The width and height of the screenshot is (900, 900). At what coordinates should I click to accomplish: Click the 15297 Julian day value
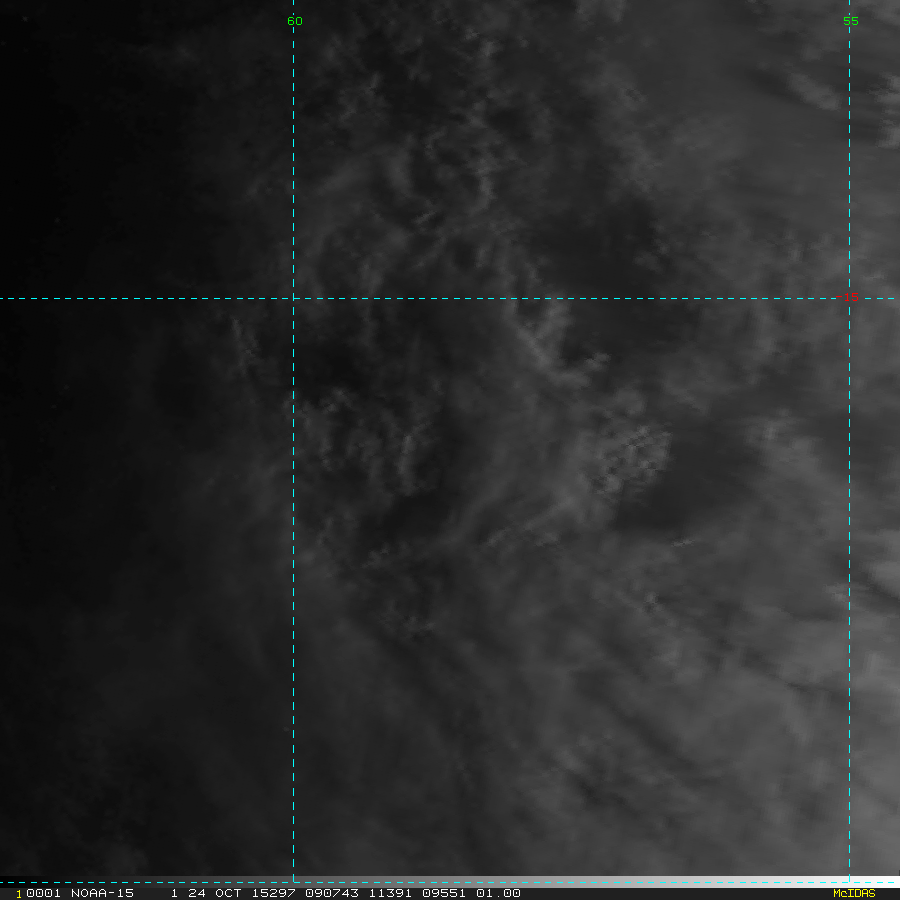click(x=273, y=893)
